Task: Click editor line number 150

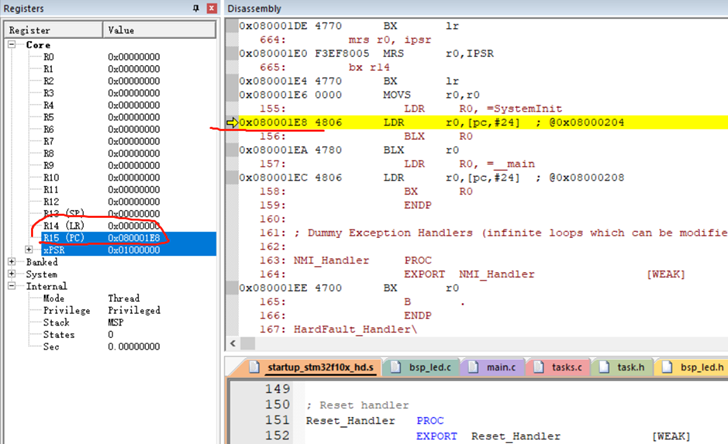Action: click(x=277, y=405)
